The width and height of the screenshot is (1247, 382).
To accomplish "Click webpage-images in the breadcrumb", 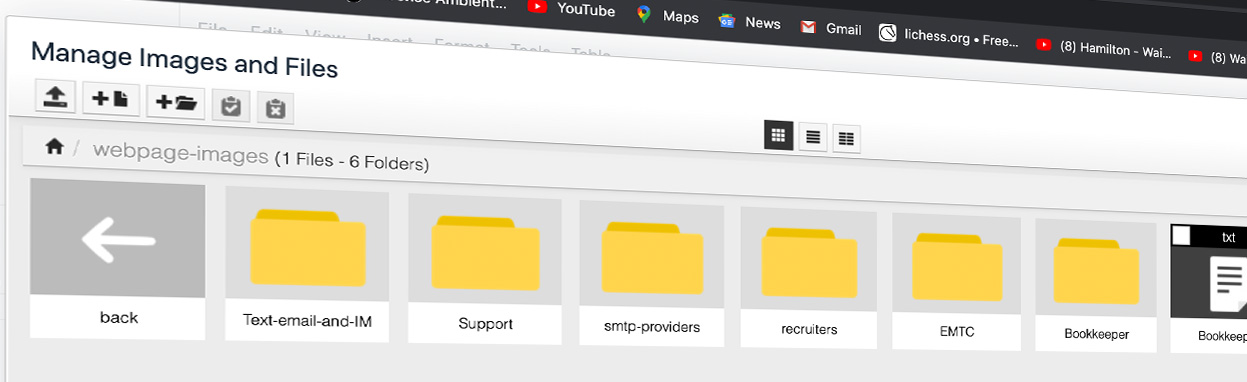I will [181, 154].
